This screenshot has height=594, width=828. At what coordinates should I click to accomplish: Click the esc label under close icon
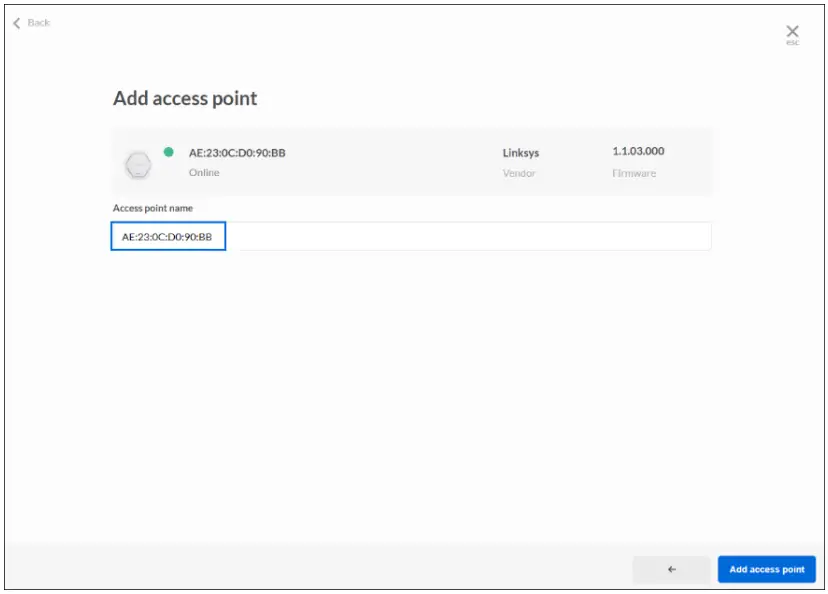tap(792, 43)
